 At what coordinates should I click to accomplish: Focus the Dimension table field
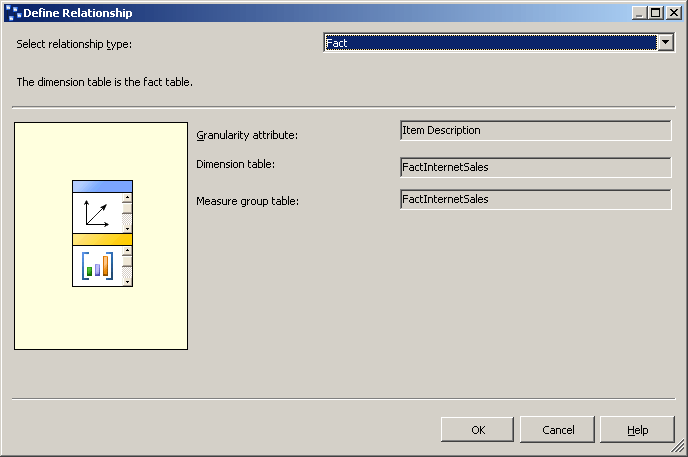coord(535,167)
